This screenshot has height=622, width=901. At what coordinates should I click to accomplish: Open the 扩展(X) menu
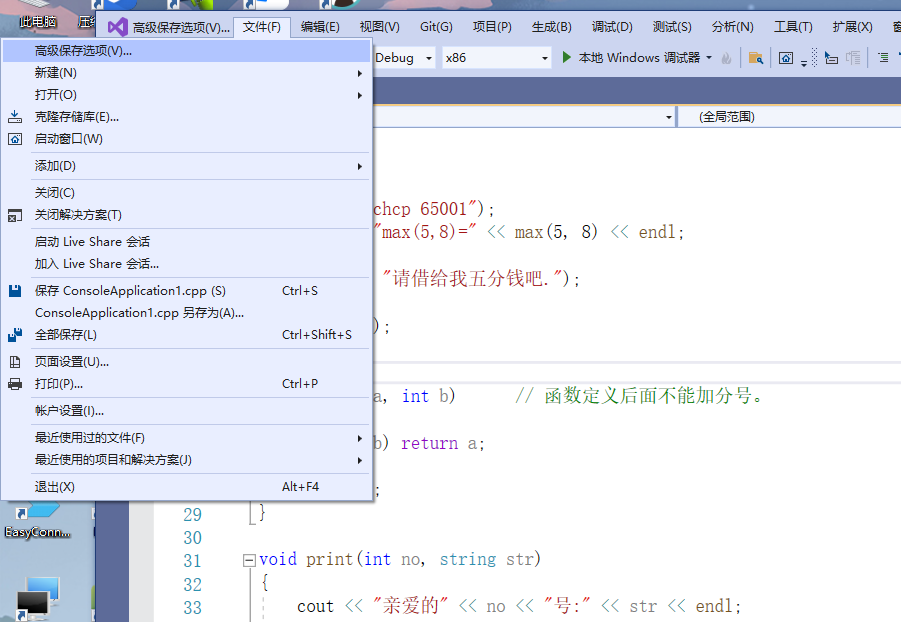point(852,27)
